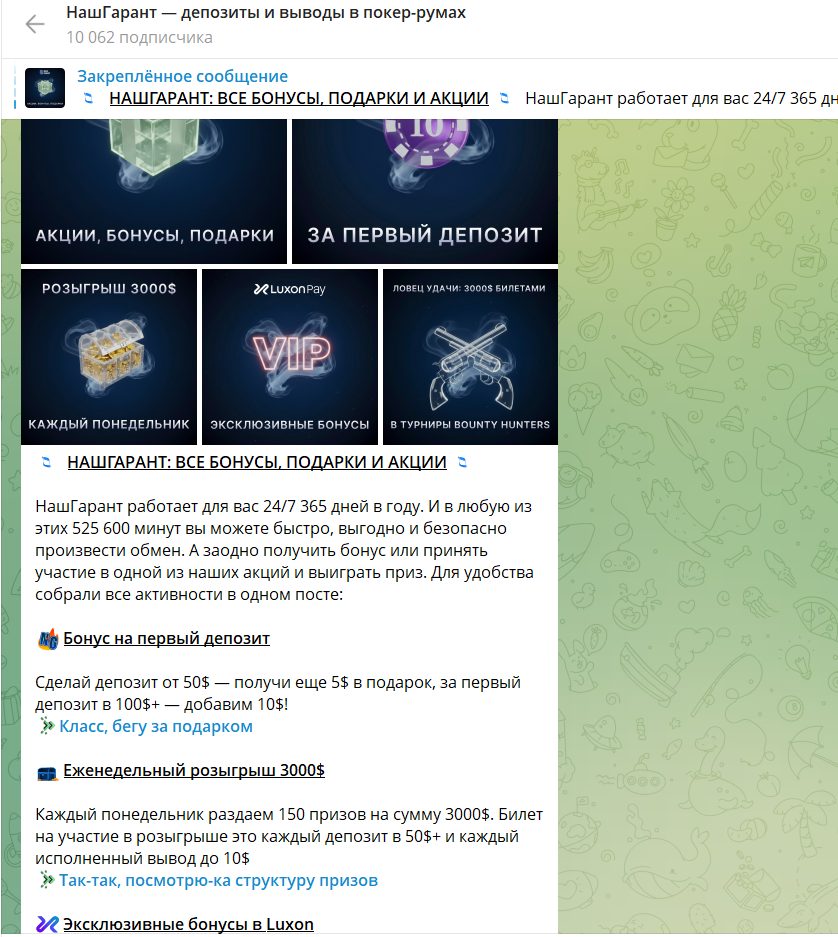
Task: Open the 'АКЦИИ, БОНУСЫ, ПОДАРКИ' image
Action: [x=154, y=191]
